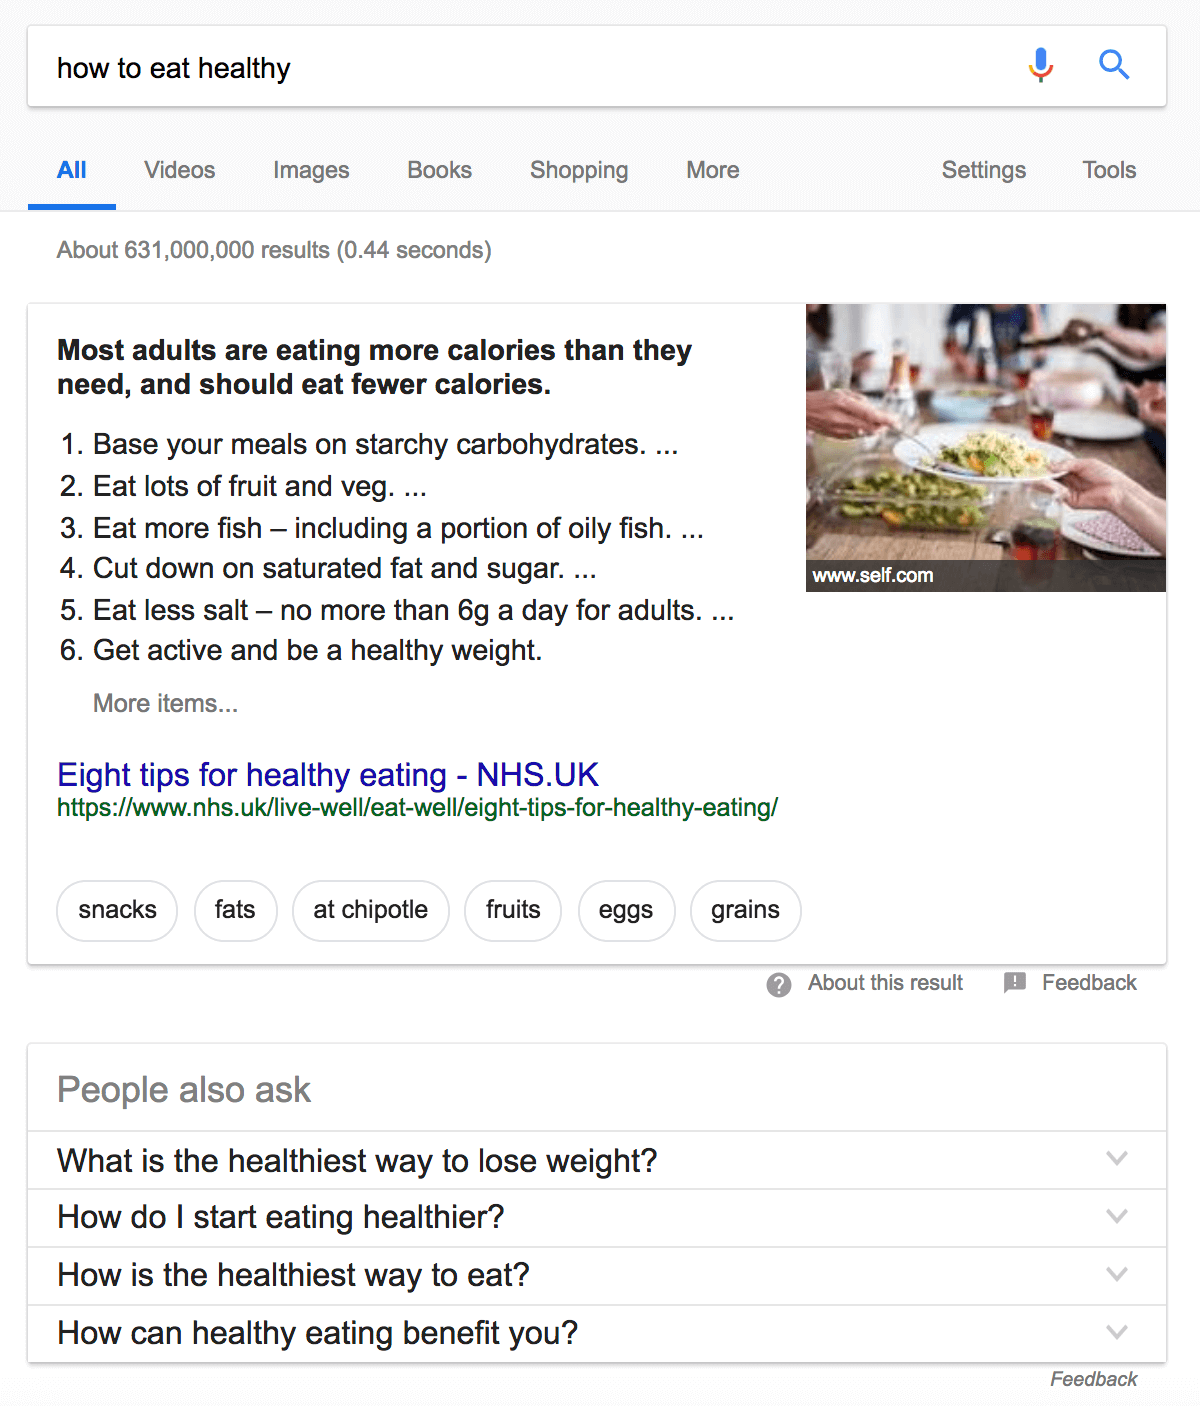Click the question mark About this result icon
1200x1406 pixels.
click(x=779, y=984)
